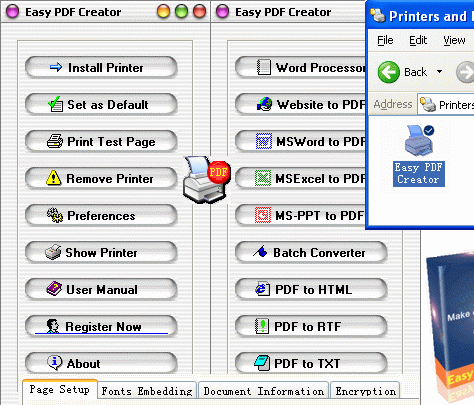This screenshot has height=405, width=474.
Task: Click the gears icon on Preferences
Action: click(55, 215)
